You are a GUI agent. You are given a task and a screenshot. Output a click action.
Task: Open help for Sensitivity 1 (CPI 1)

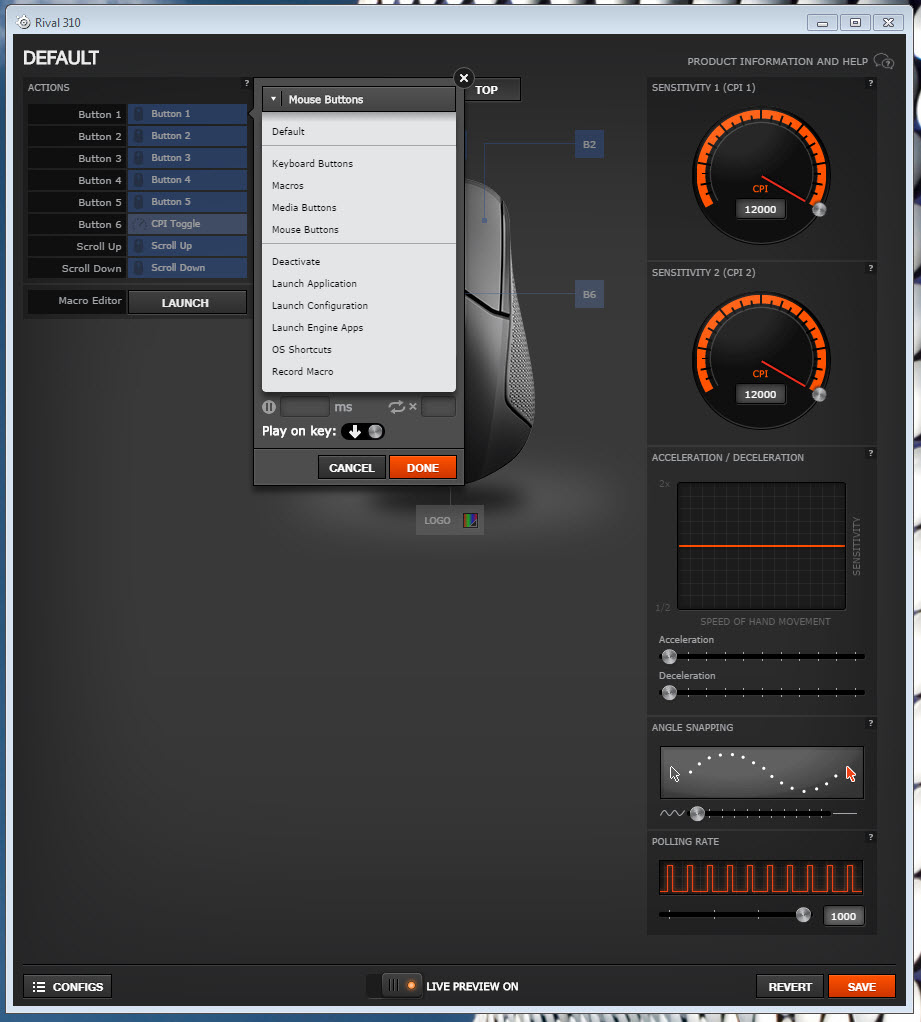click(870, 83)
